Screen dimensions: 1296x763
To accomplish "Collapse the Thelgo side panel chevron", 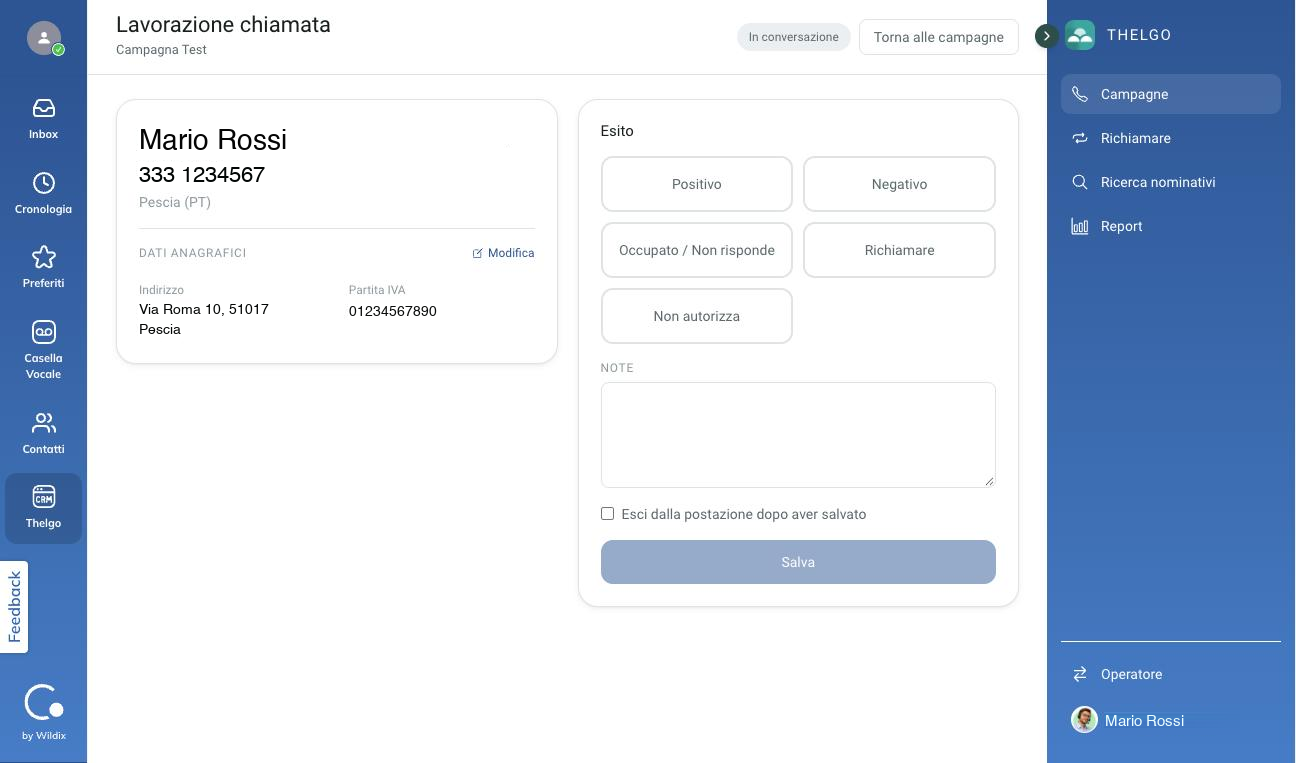I will [1046, 36].
